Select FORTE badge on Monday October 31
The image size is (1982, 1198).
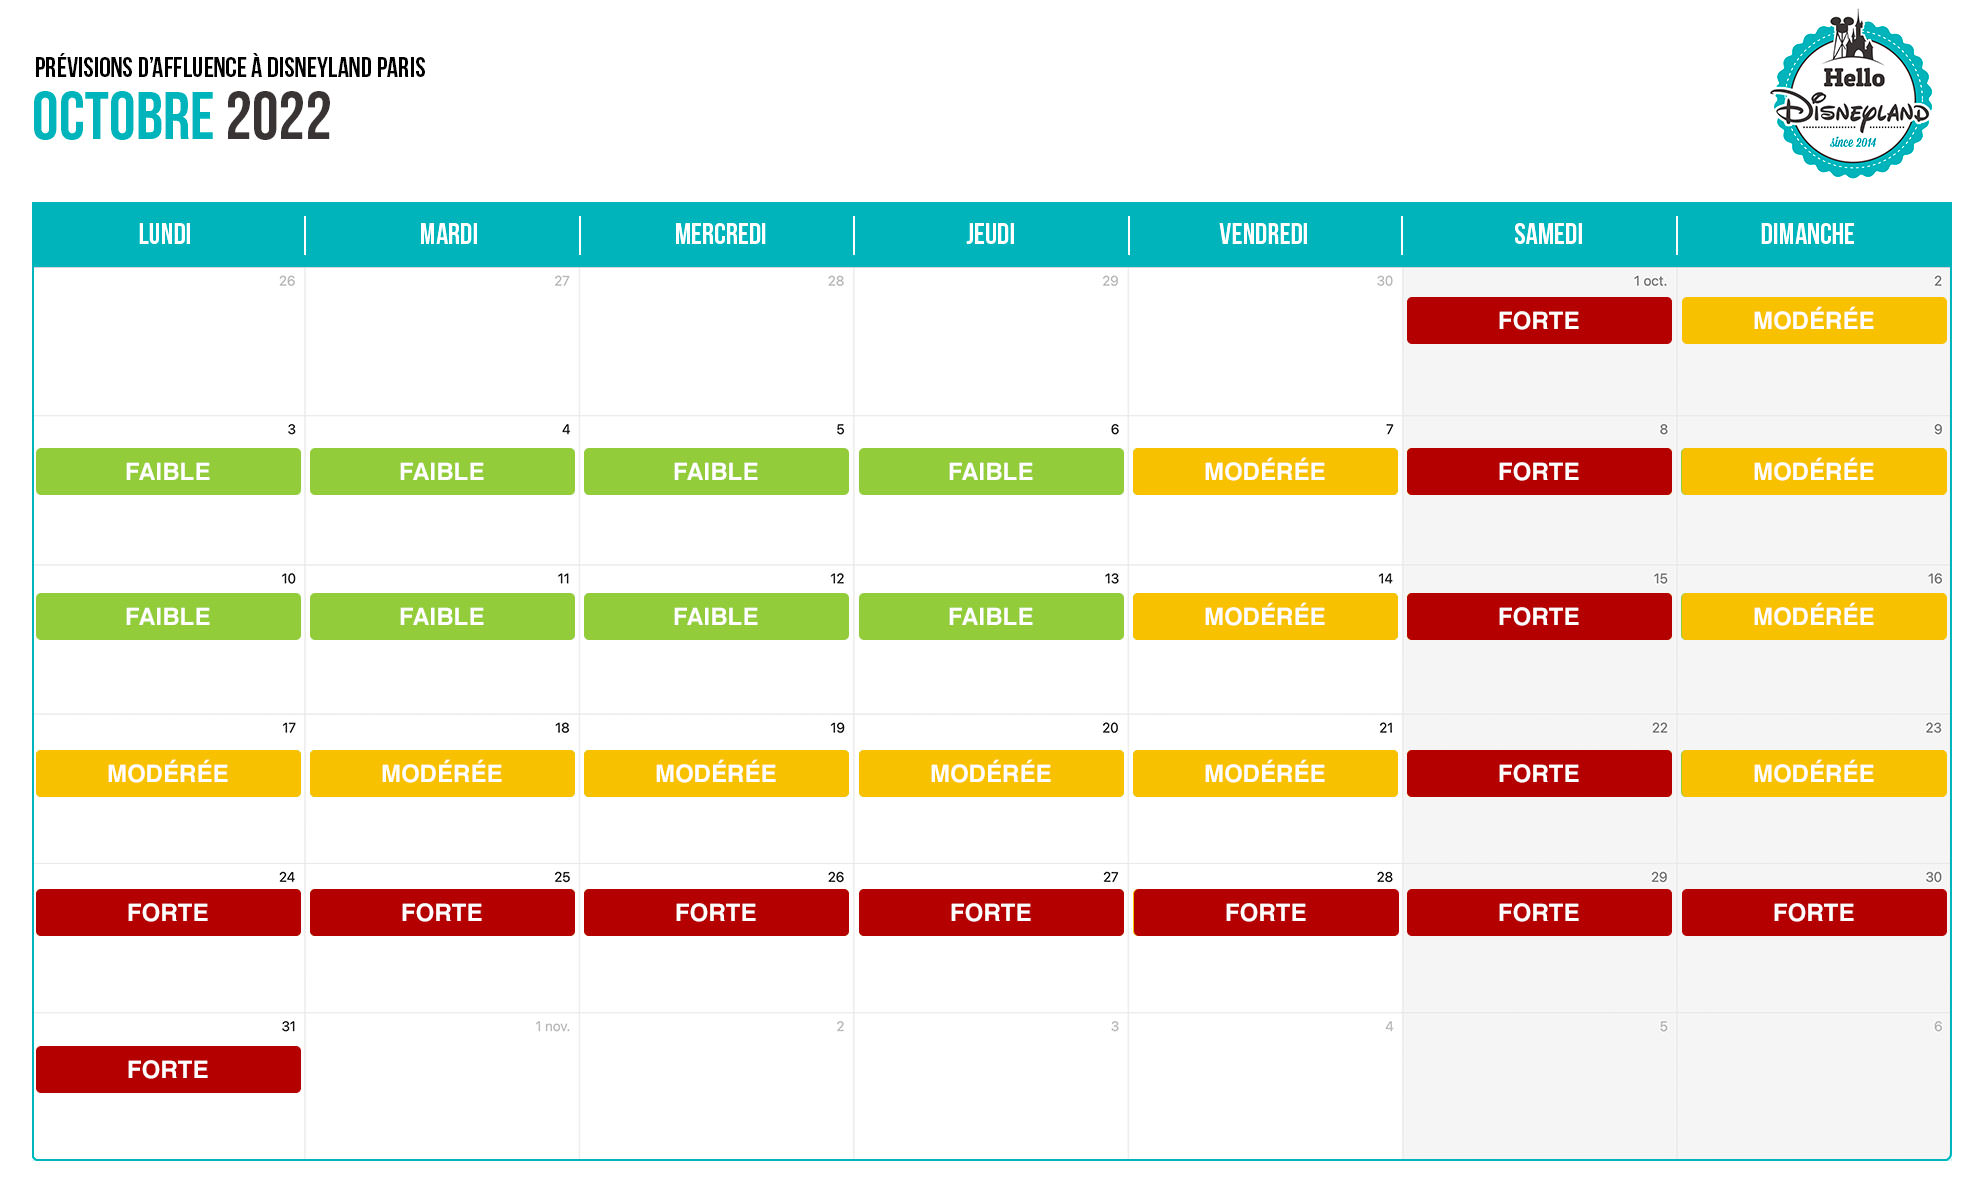pos(168,1070)
